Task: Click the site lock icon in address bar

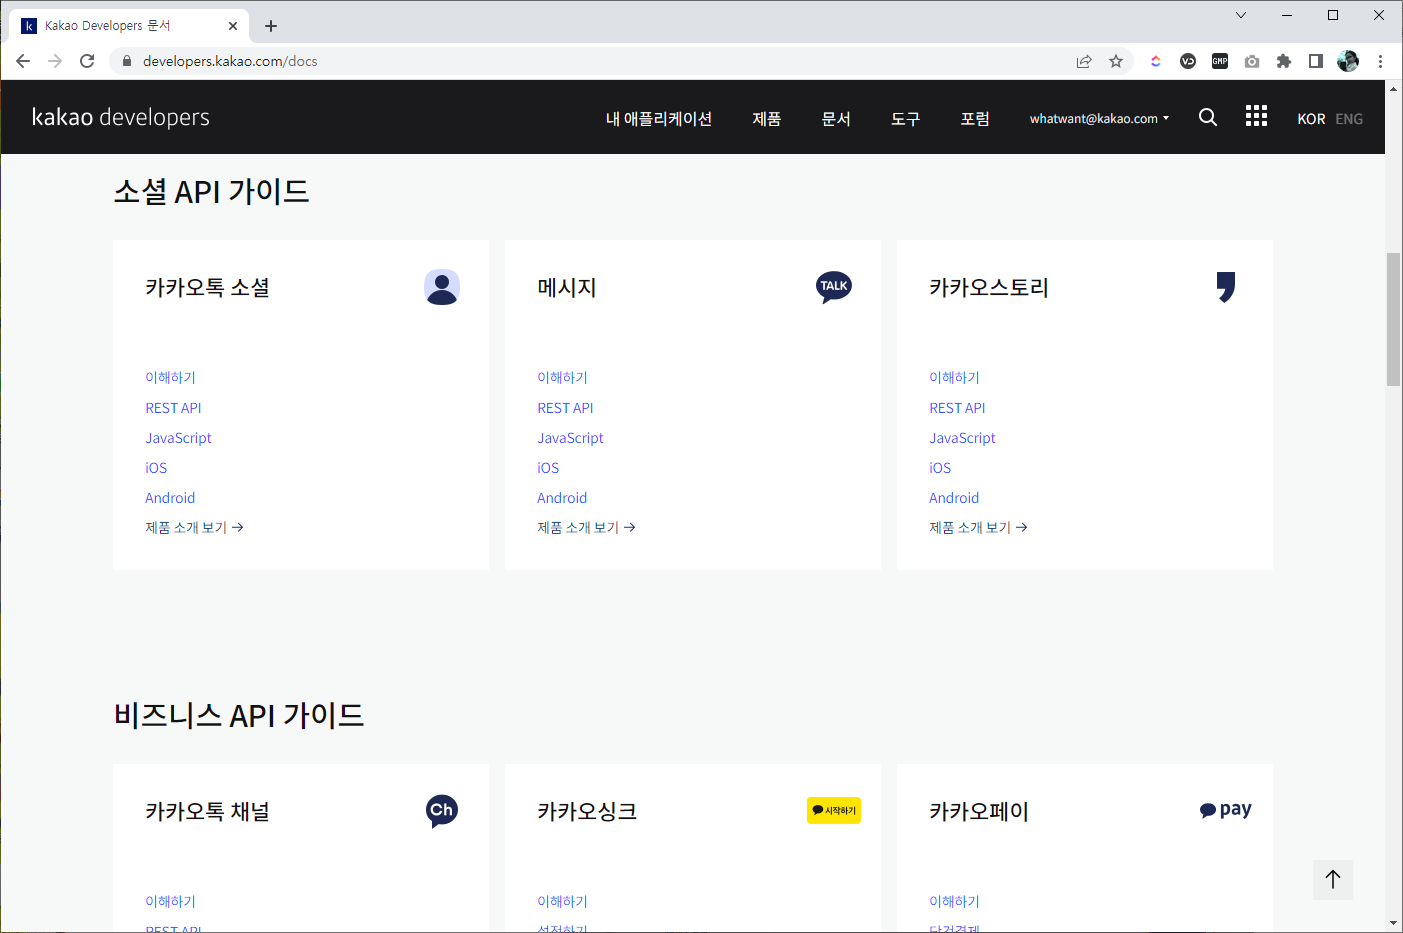Action: pos(126,61)
